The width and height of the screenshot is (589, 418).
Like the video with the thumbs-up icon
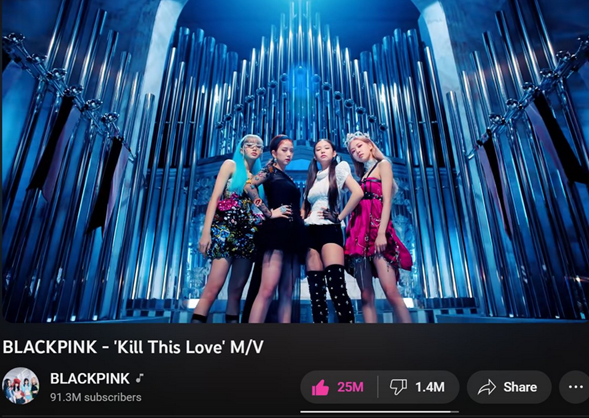(320, 388)
